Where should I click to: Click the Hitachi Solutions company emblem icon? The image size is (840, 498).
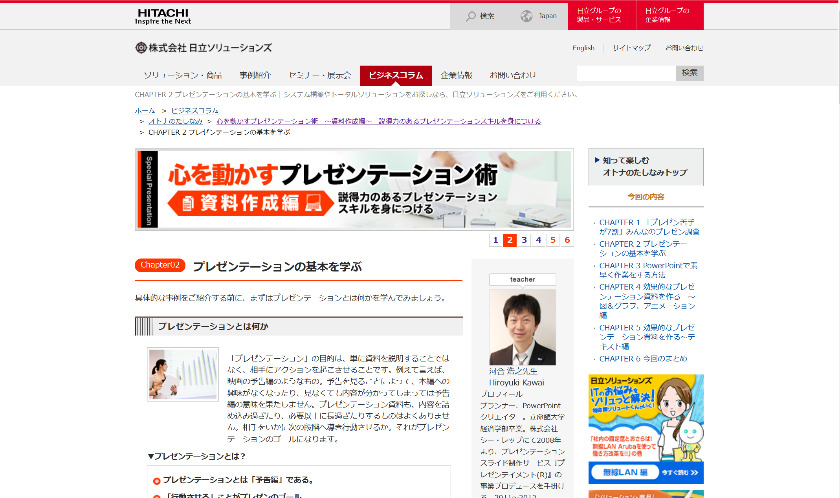[141, 47]
